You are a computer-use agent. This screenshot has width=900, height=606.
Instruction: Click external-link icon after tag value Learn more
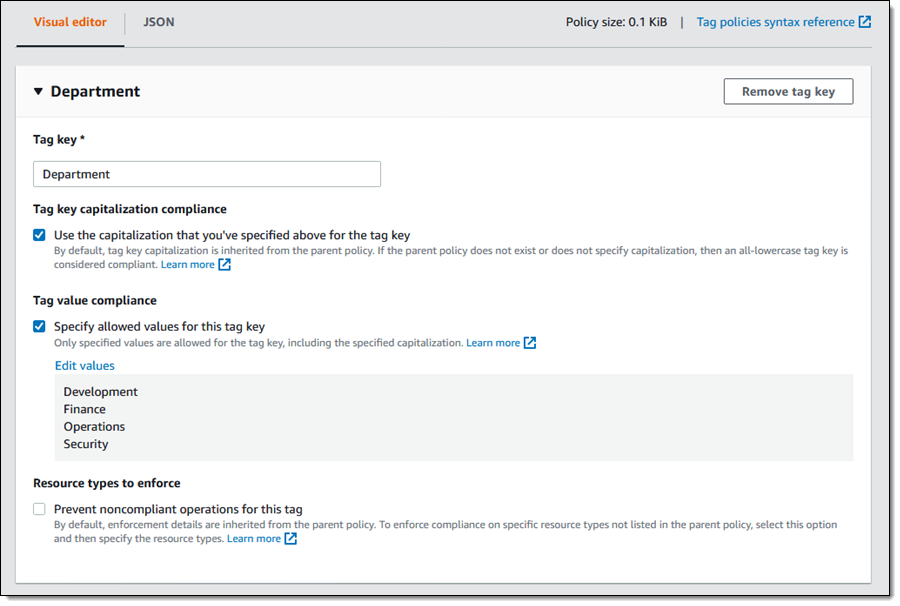tap(530, 343)
